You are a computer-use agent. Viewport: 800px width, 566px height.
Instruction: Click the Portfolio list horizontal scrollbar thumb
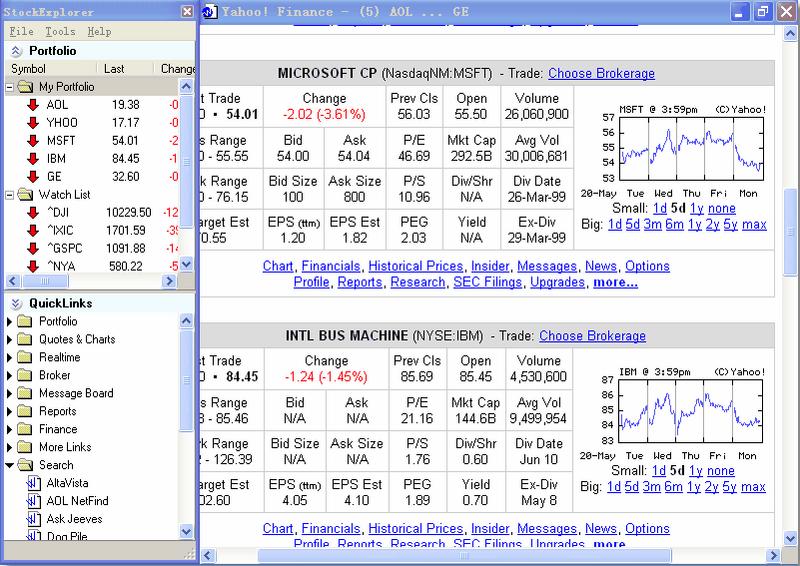click(x=45, y=281)
